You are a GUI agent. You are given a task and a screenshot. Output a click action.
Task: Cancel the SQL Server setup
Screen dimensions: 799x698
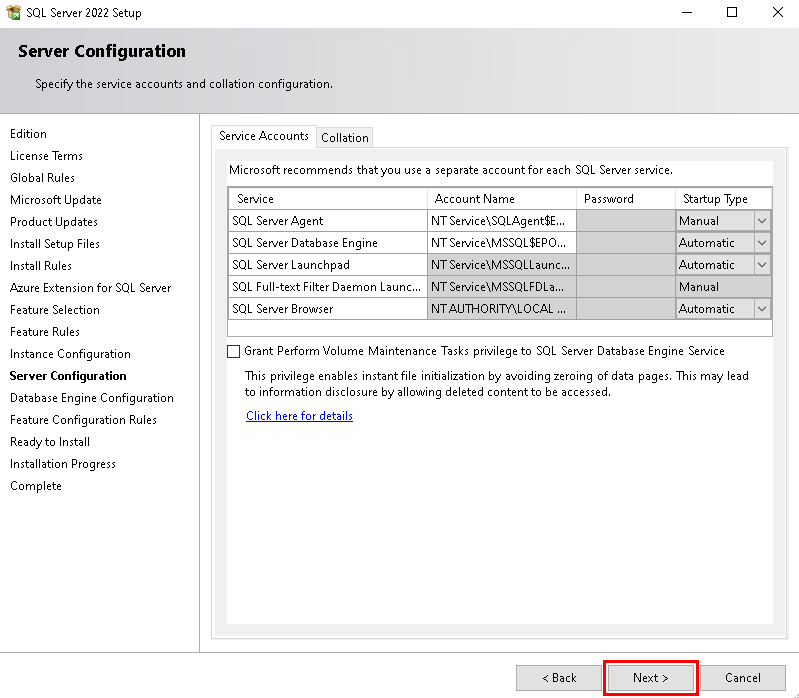click(x=742, y=678)
